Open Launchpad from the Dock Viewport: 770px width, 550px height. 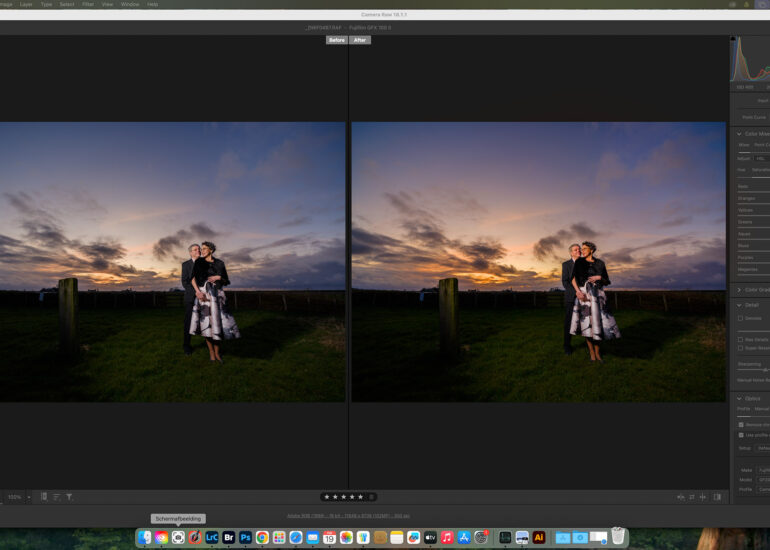point(279,537)
